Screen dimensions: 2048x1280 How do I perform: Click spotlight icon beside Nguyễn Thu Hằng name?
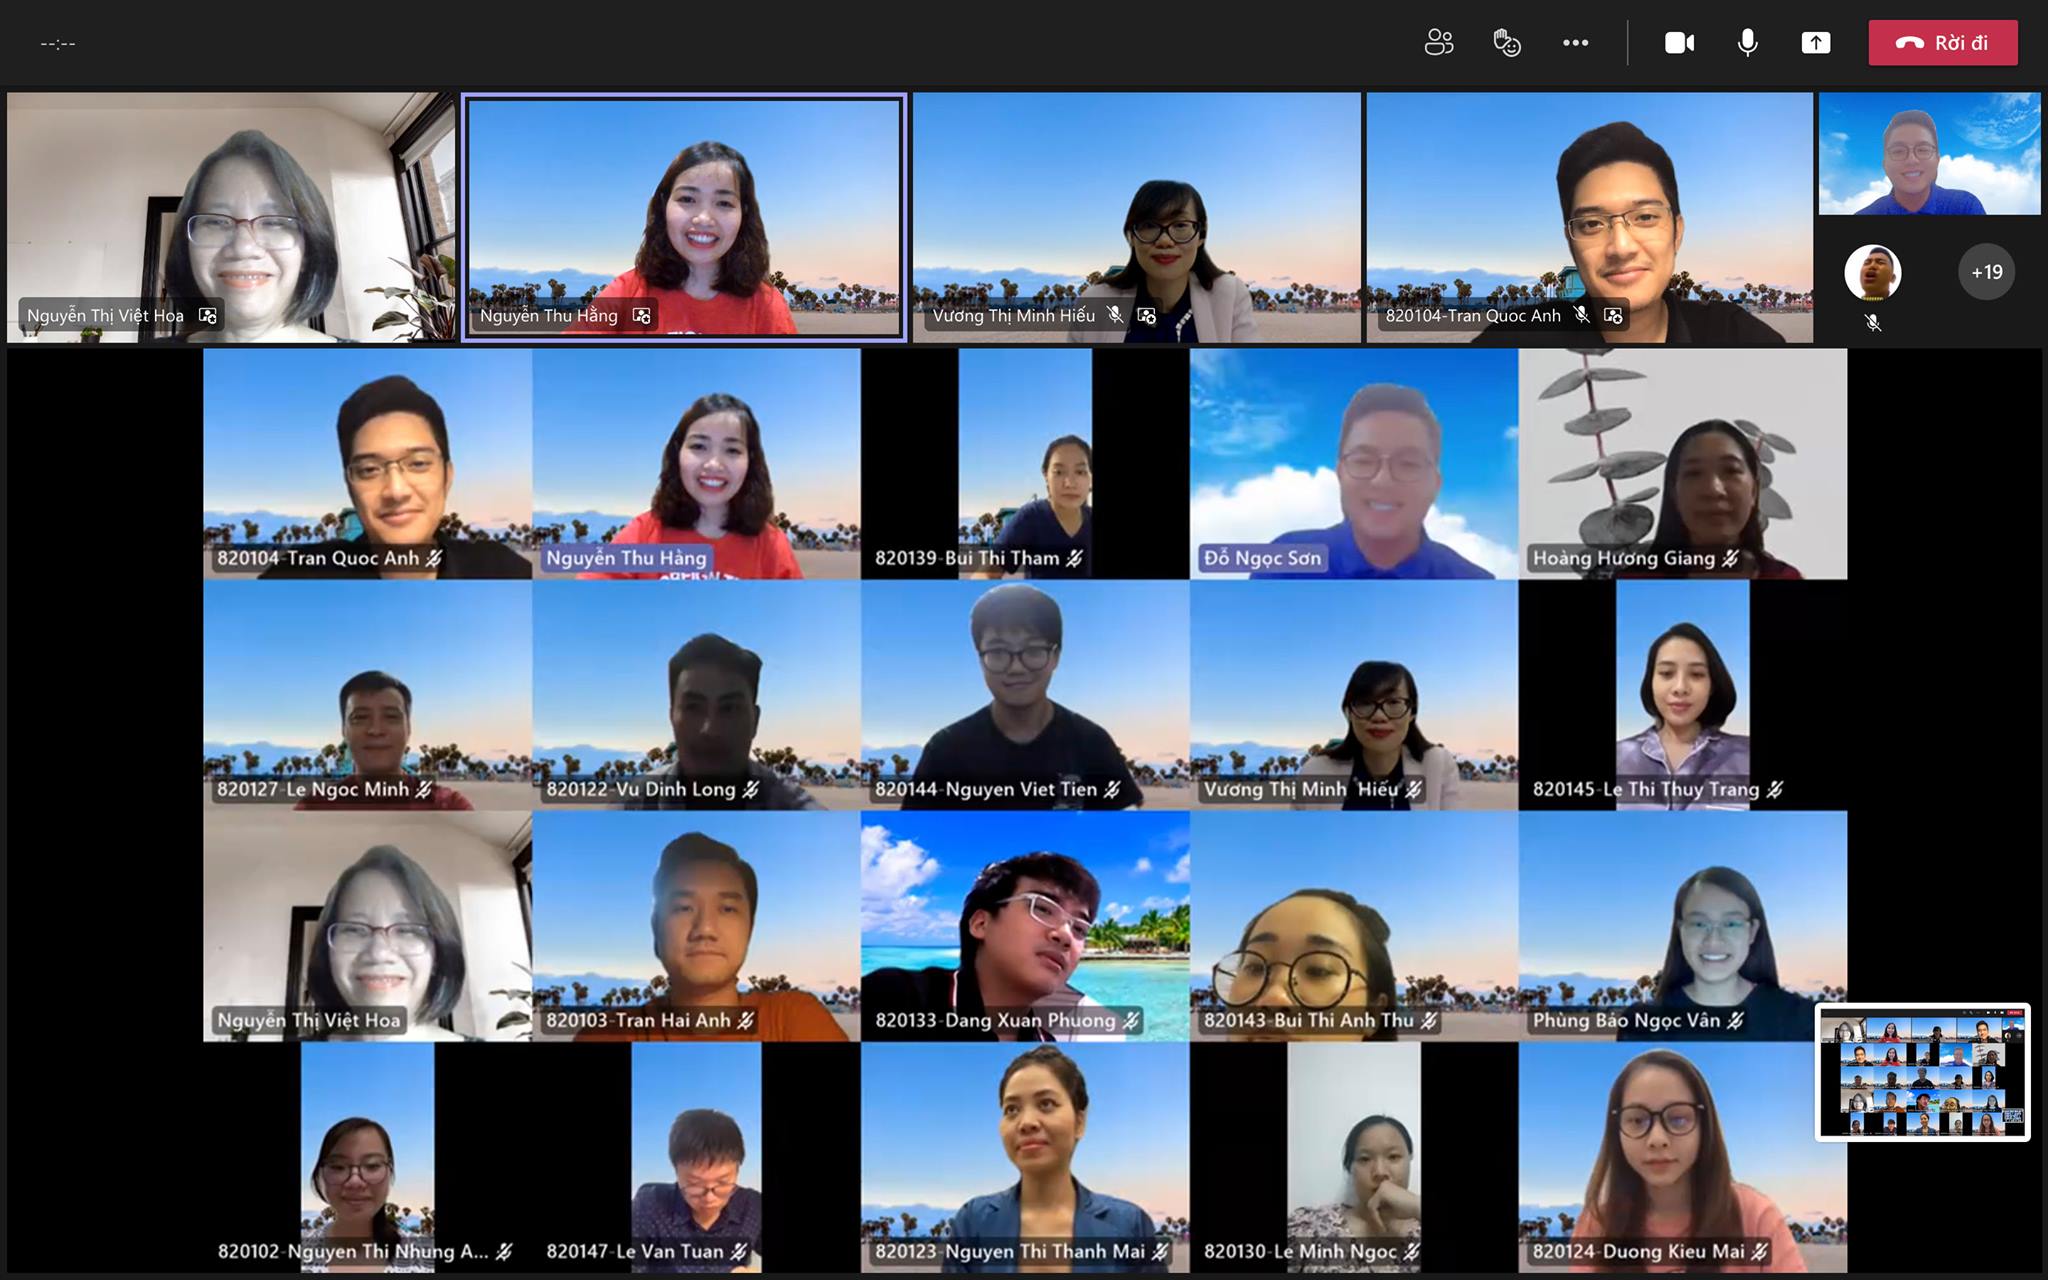(642, 316)
